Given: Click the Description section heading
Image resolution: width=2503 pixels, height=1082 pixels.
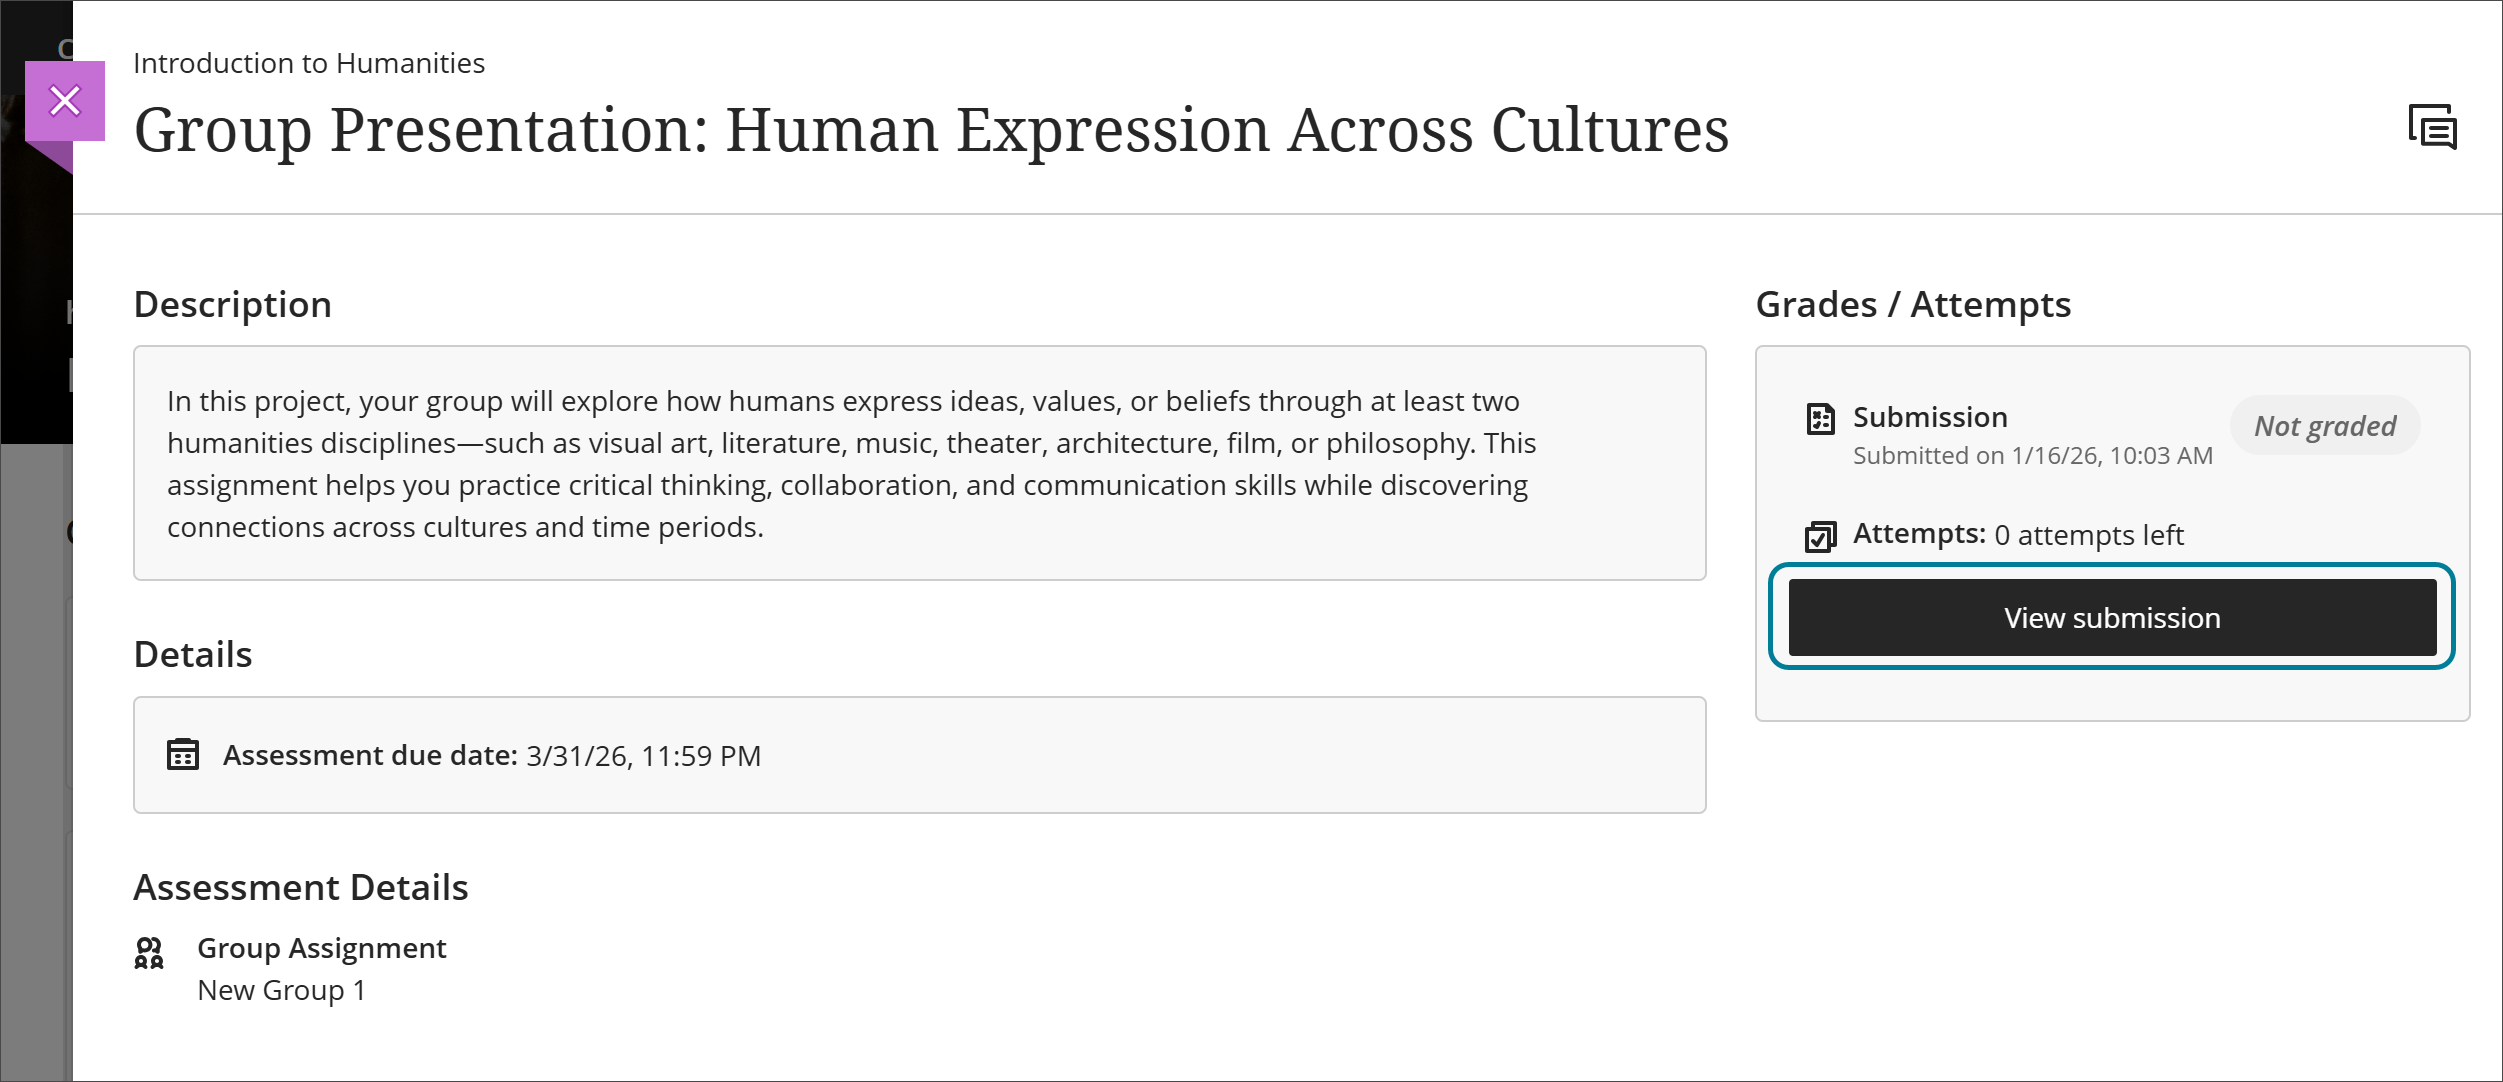Looking at the screenshot, I should [232, 304].
